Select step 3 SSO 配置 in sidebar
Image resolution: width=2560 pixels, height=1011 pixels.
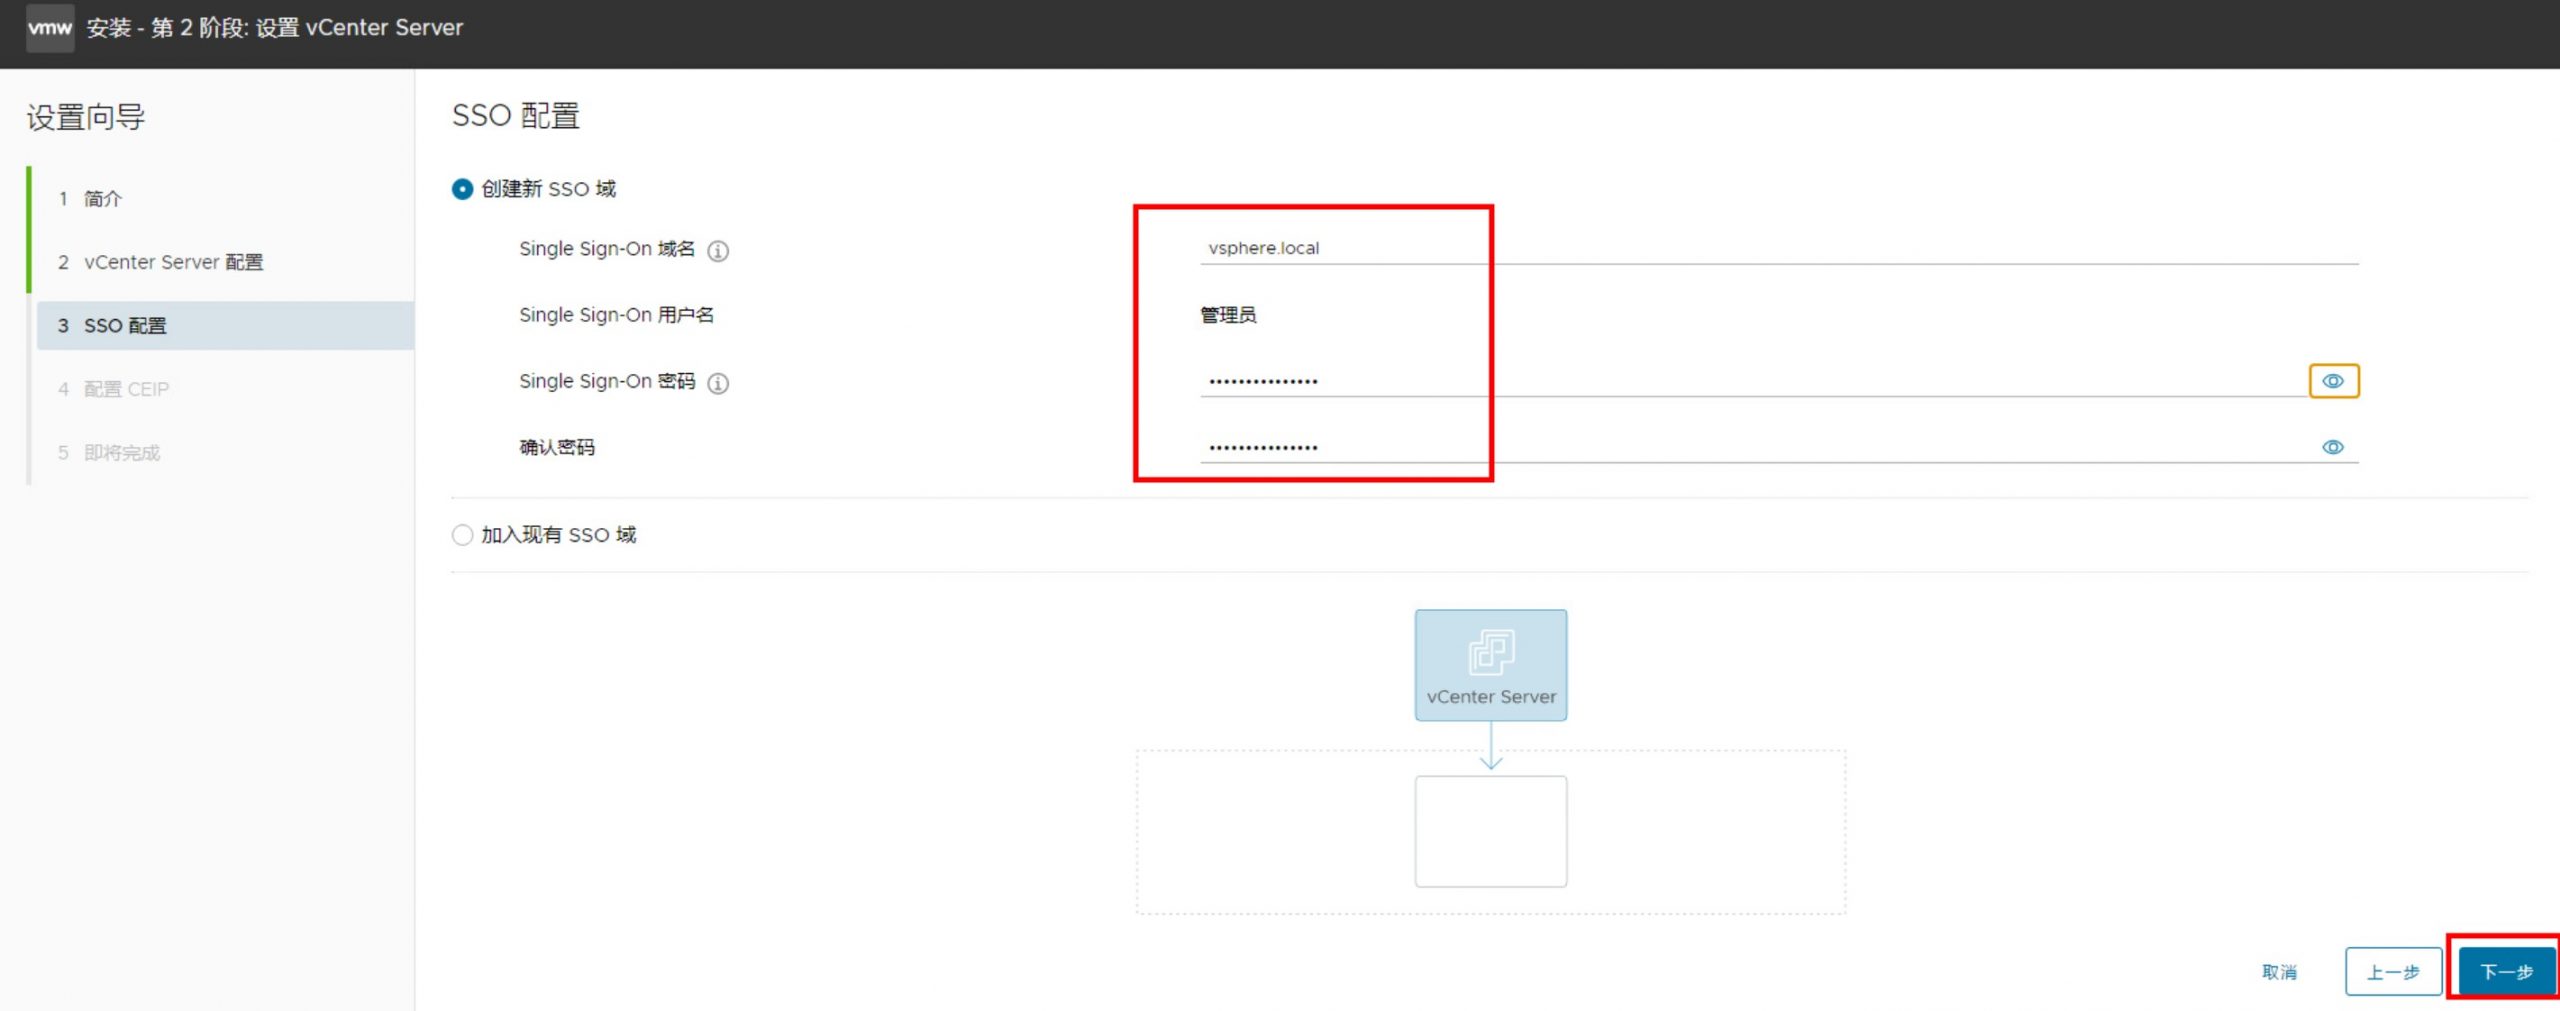click(125, 326)
